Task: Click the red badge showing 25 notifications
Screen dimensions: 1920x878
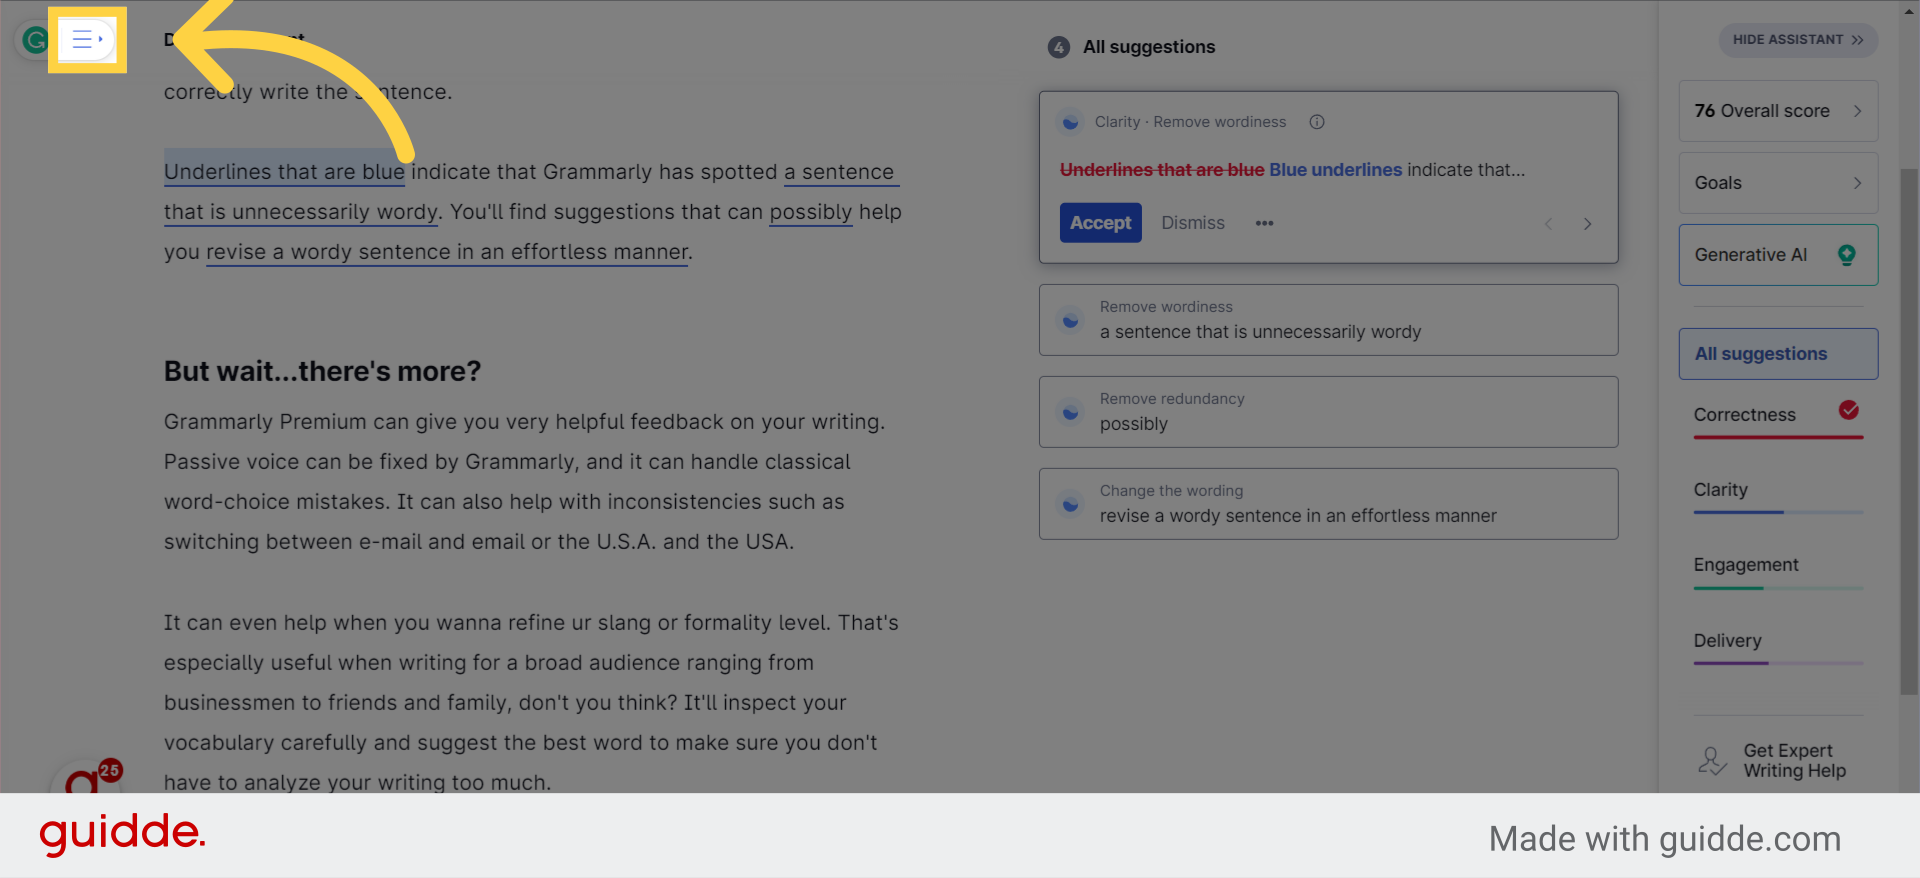Action: pyautogui.click(x=110, y=770)
